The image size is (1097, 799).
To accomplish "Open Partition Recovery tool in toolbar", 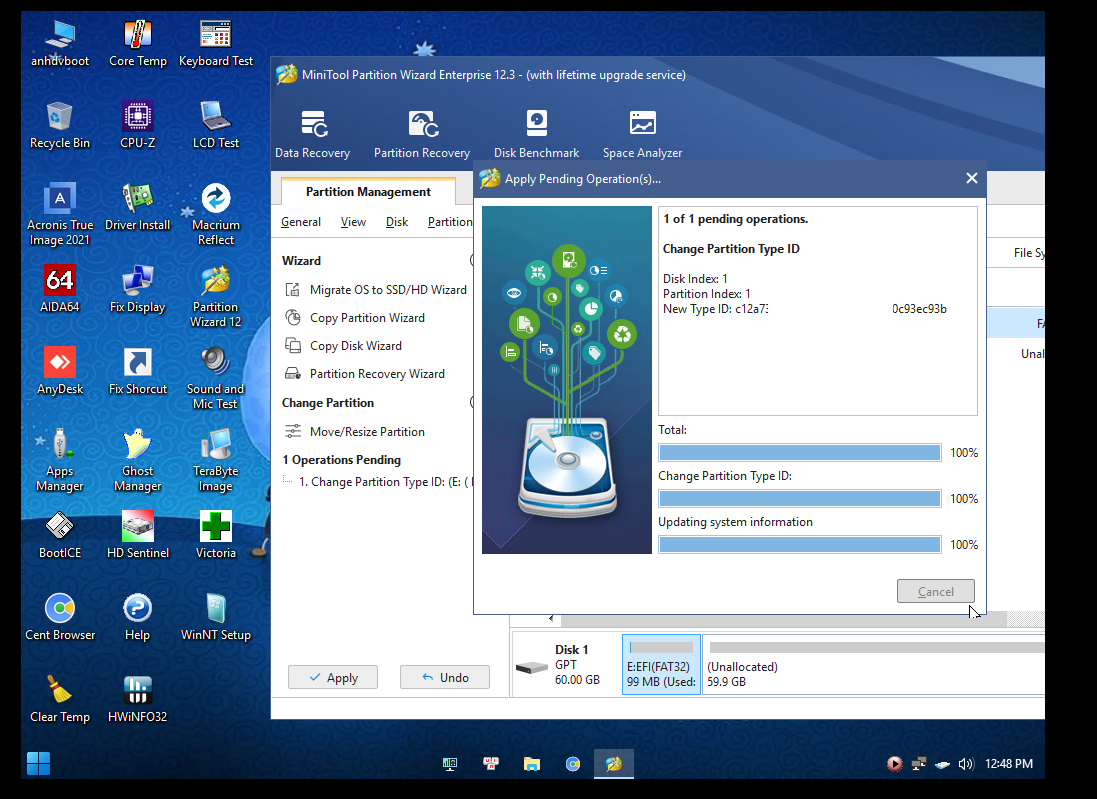I will point(422,135).
